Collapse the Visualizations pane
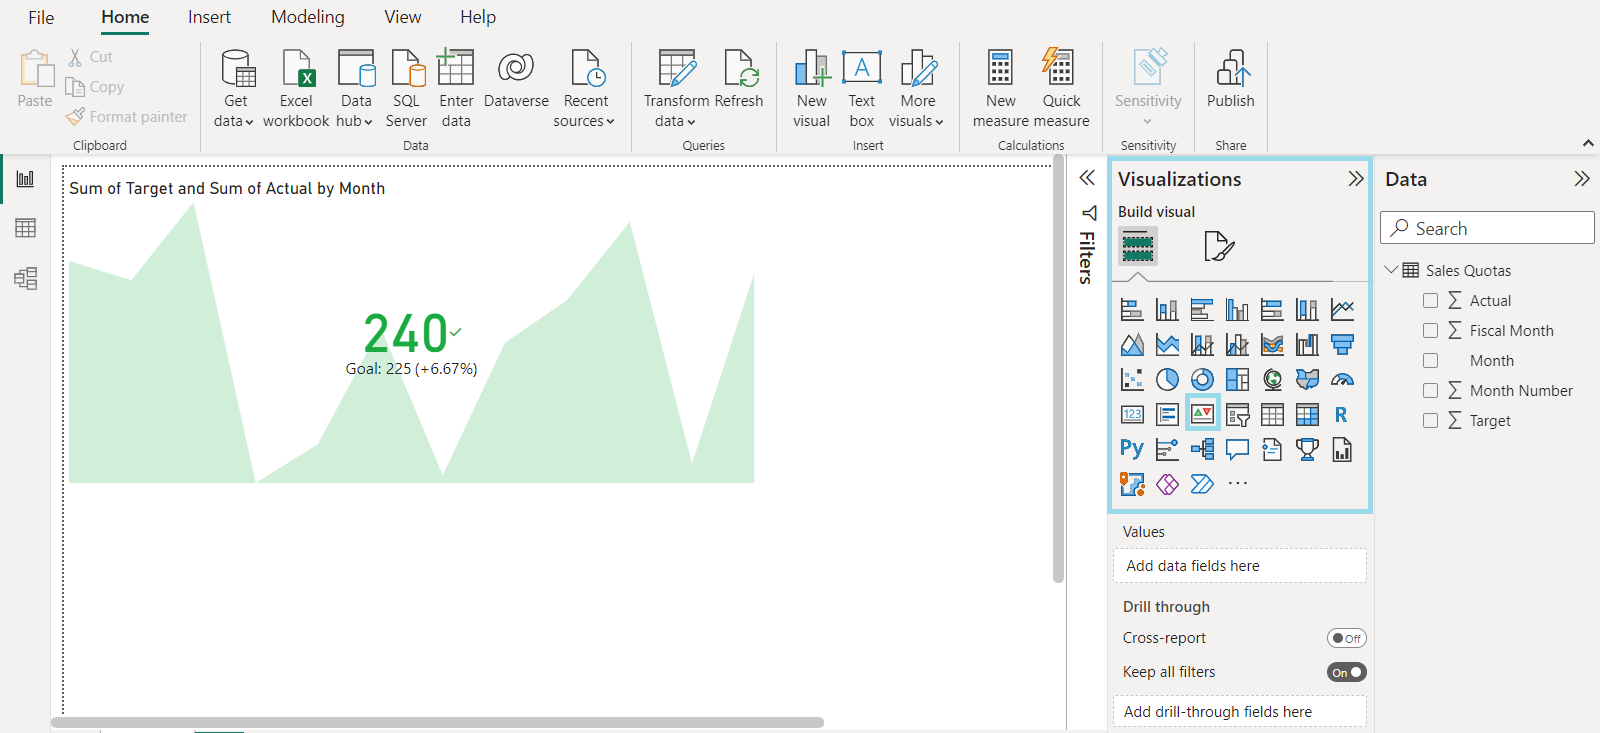This screenshot has height=733, width=1600. tap(1355, 179)
